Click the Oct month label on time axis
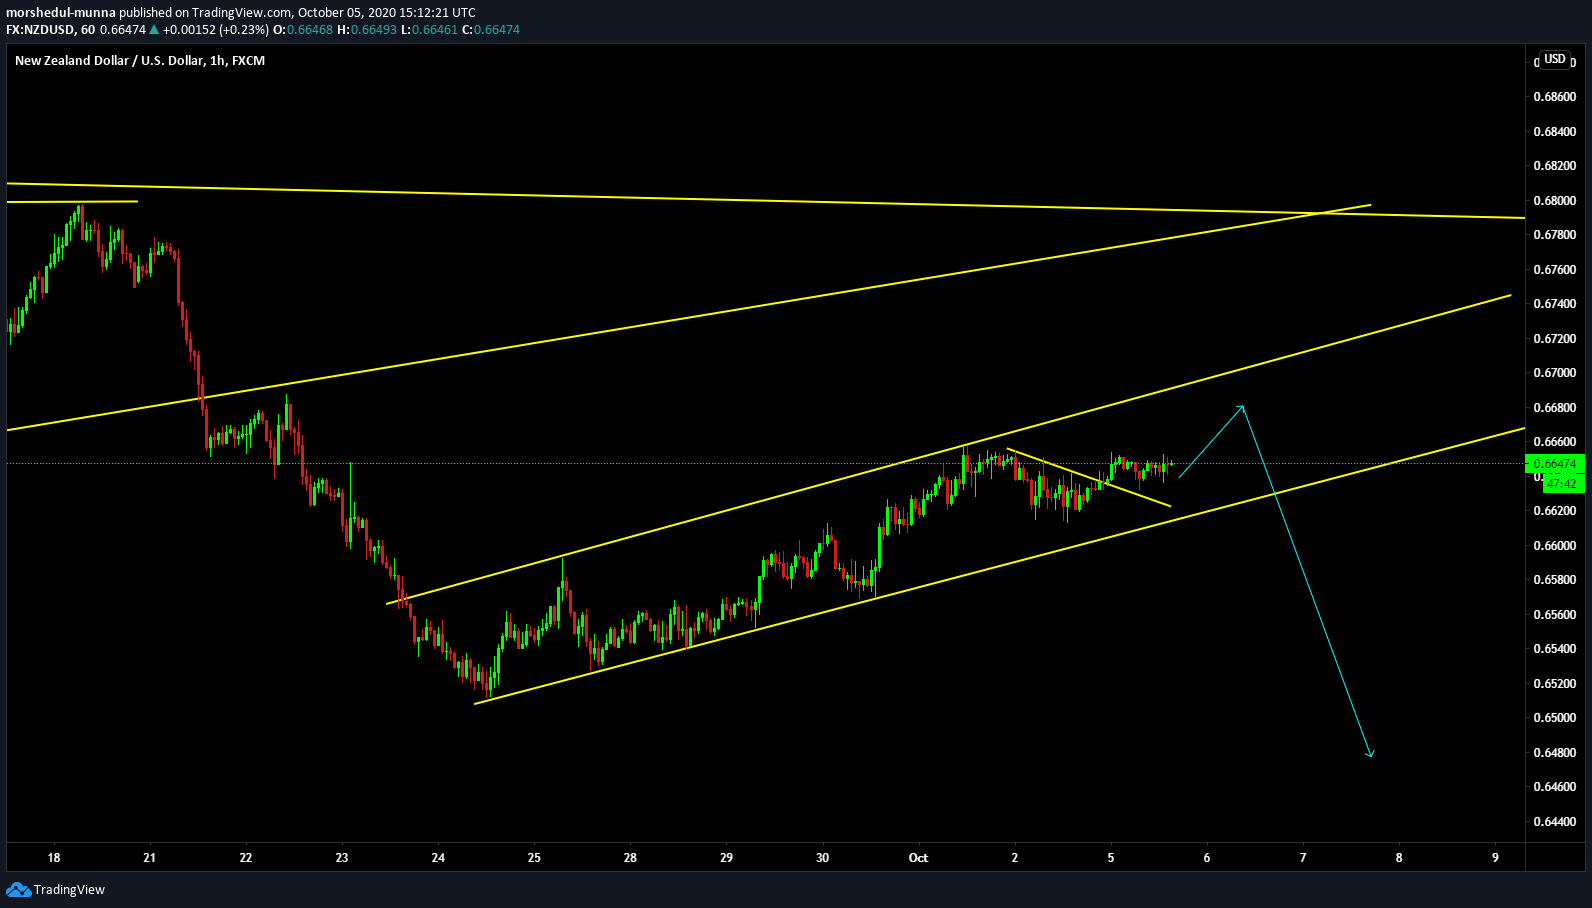Image resolution: width=1592 pixels, height=908 pixels. tap(918, 858)
